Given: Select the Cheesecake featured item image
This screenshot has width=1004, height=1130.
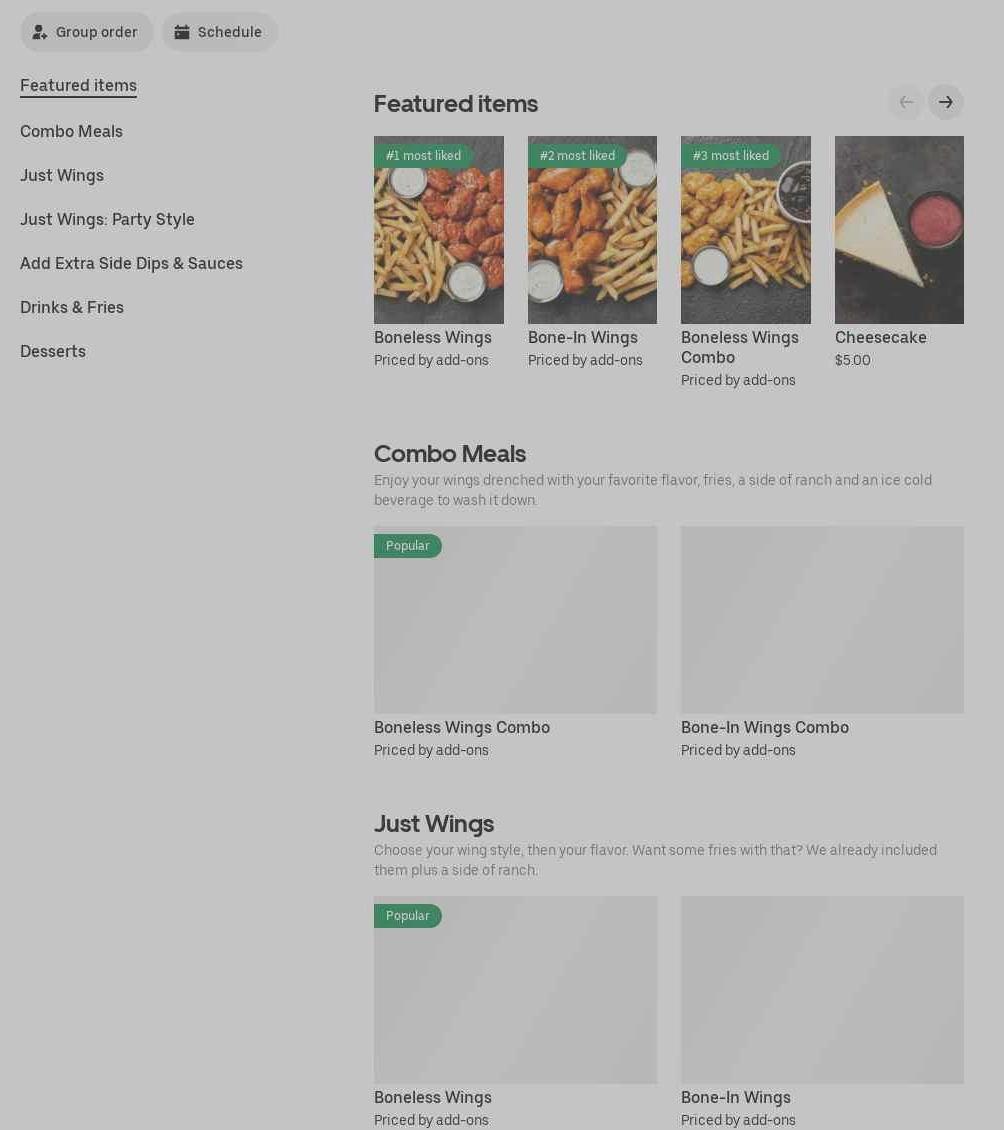Looking at the screenshot, I should pos(899,230).
